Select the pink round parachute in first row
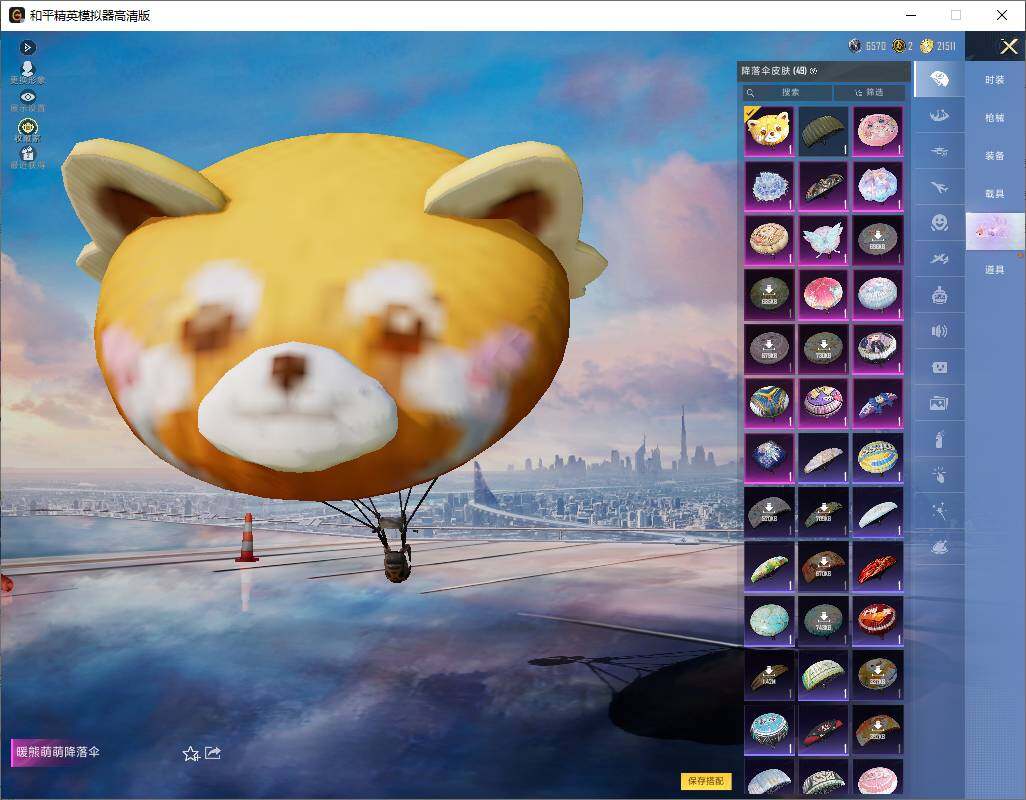This screenshot has width=1026, height=800. pyautogui.click(x=877, y=131)
